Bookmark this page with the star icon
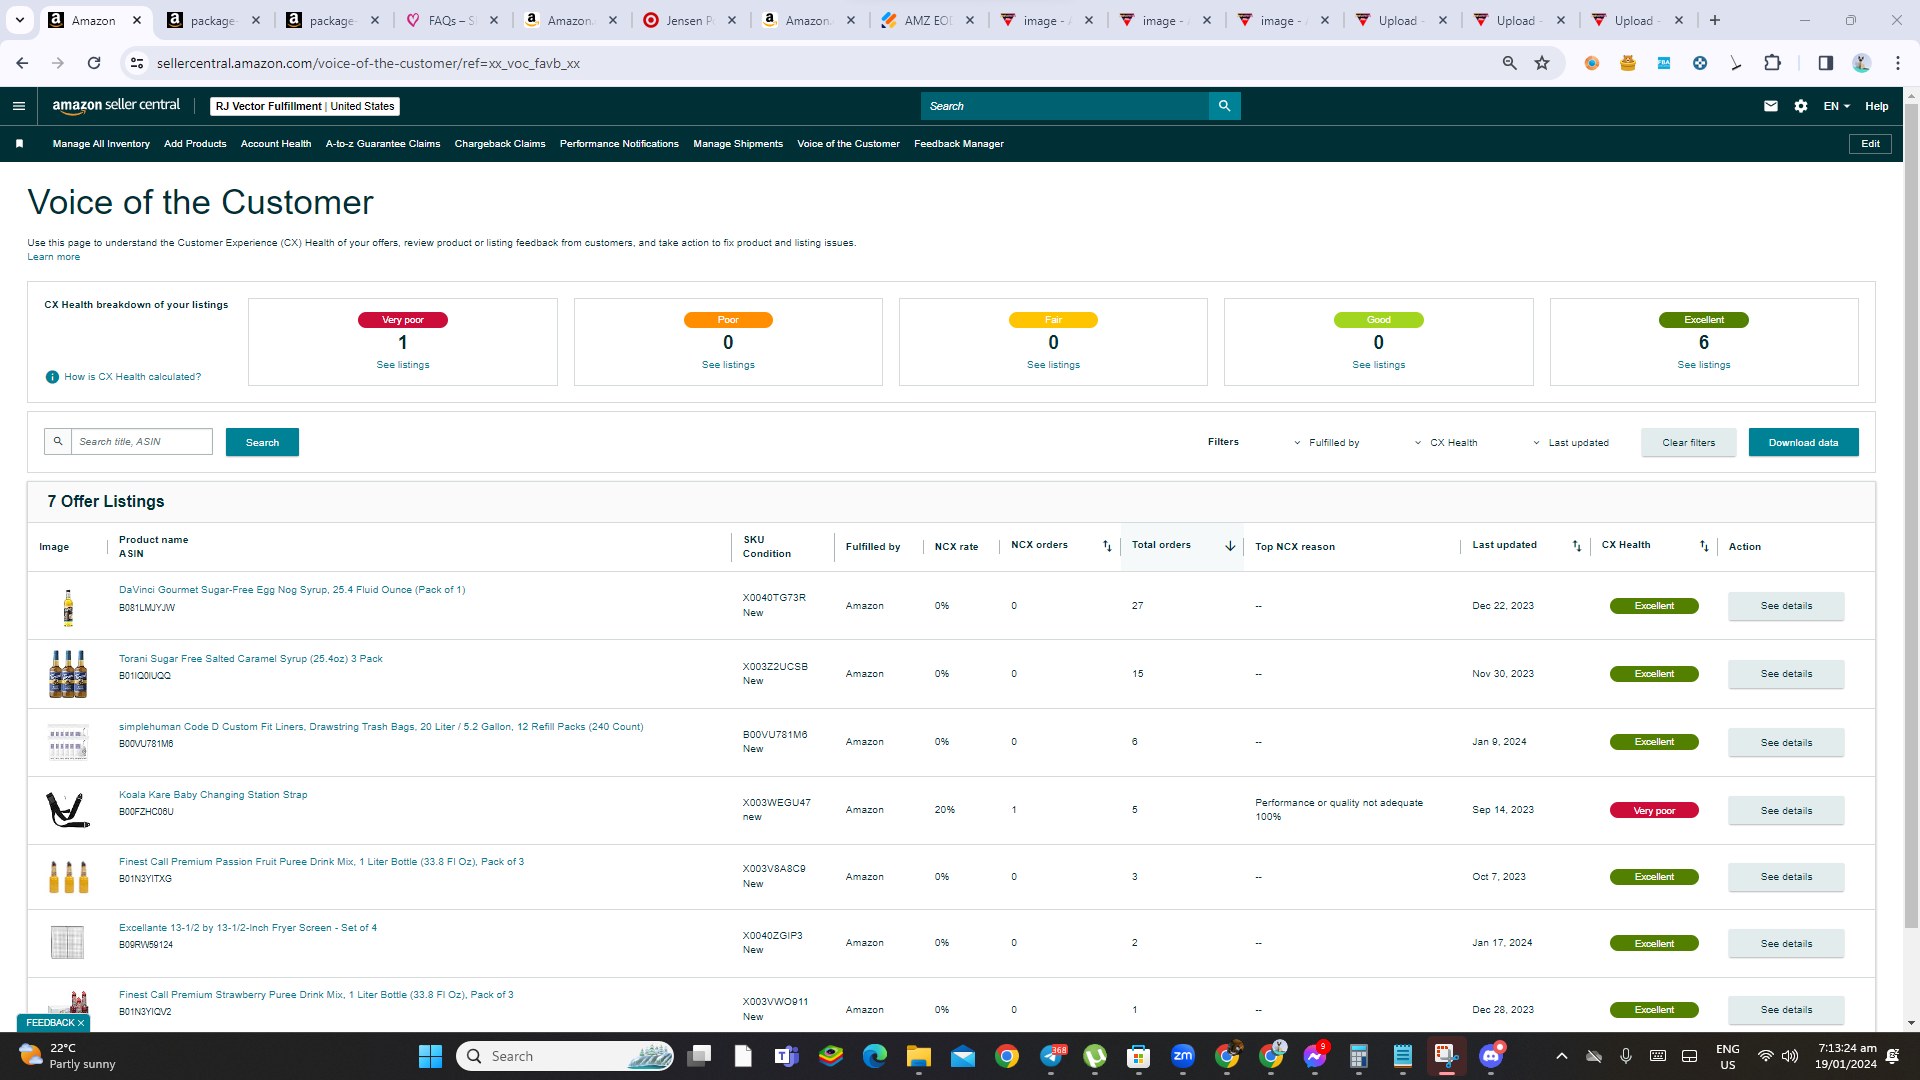1920x1080 pixels. 1542,63
